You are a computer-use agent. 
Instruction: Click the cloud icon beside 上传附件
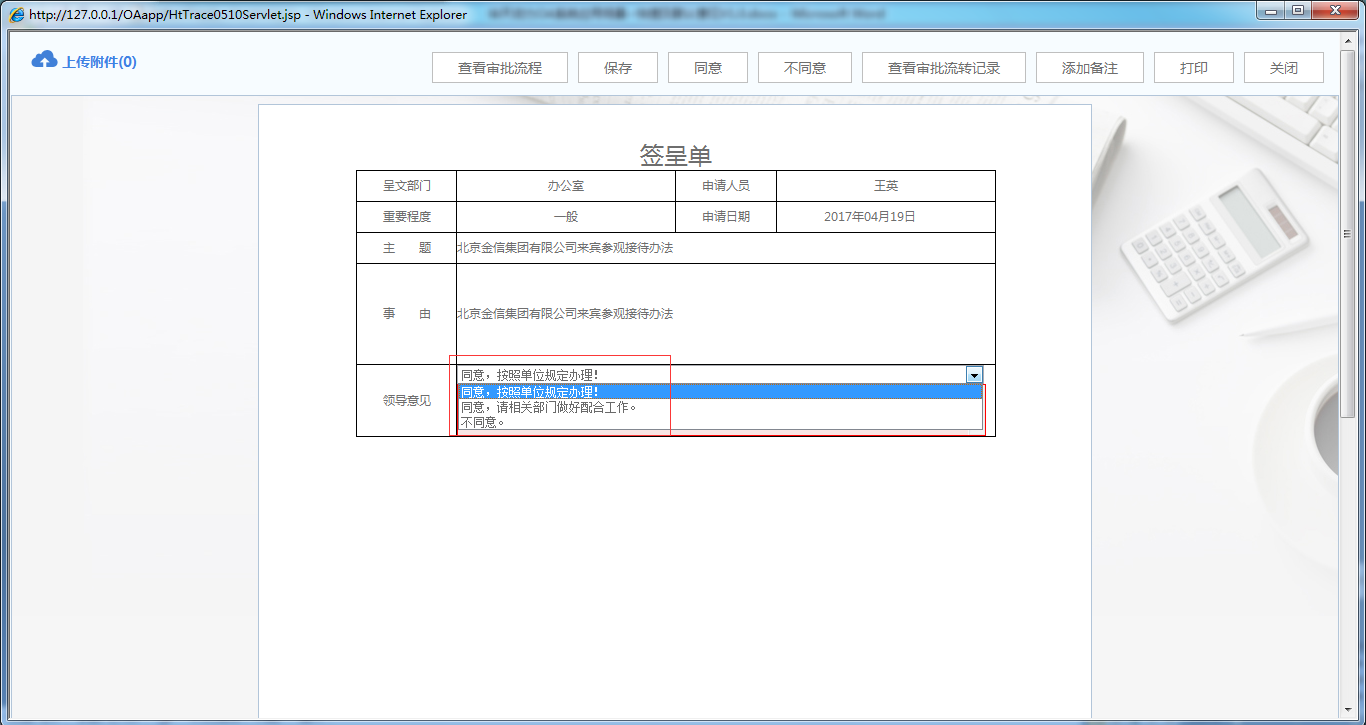42,60
